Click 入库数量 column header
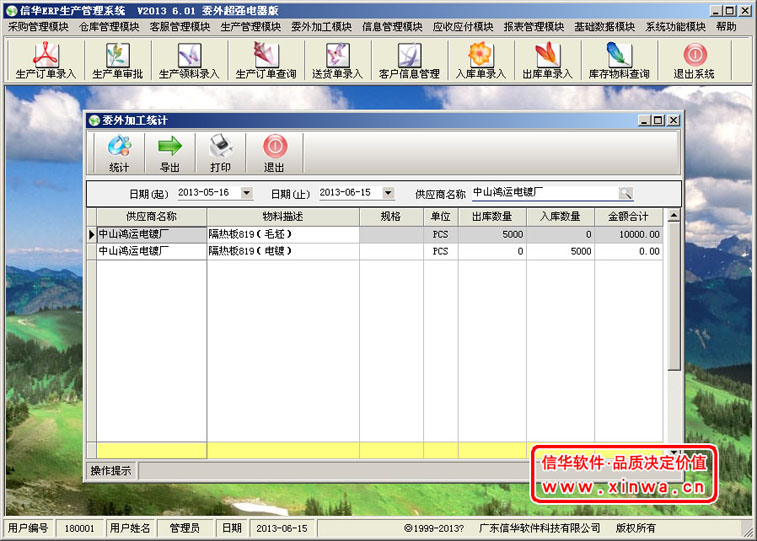Image resolution: width=757 pixels, height=541 pixels. click(x=560, y=217)
